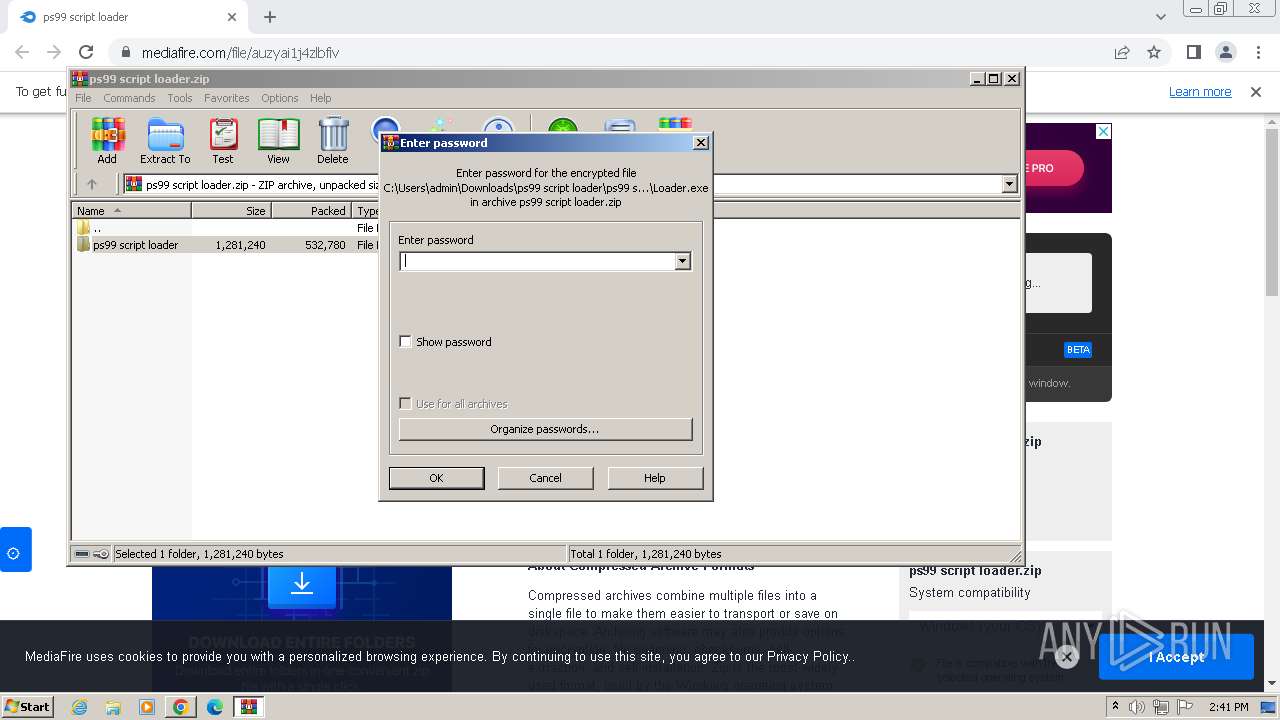Click the View toolbar icon in WinRAR
Viewport: 1280px width, 720px height.
coord(278,141)
